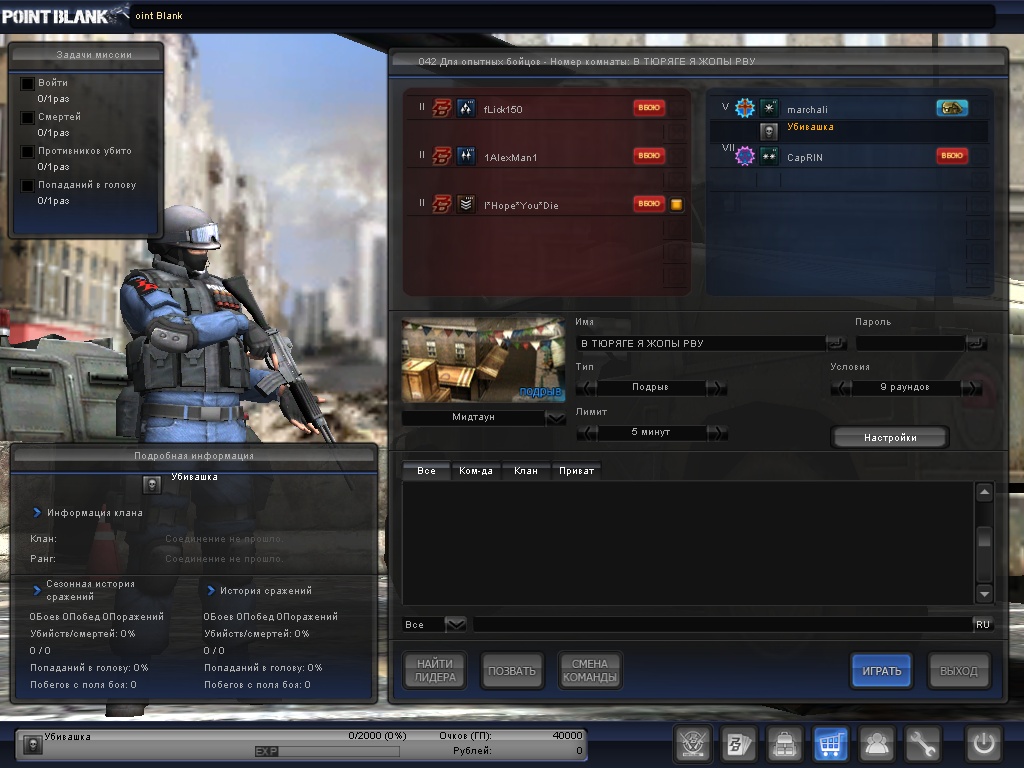The image size is (1024, 768).
Task: Open the backpack inventory icon
Action: (785, 744)
